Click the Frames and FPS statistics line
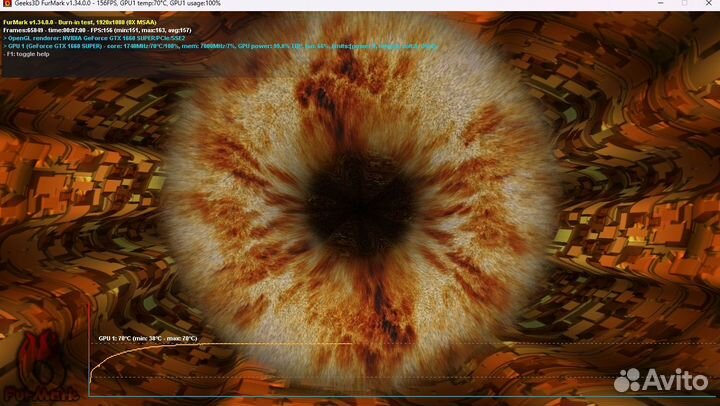The height and width of the screenshot is (406, 720). (x=97, y=30)
